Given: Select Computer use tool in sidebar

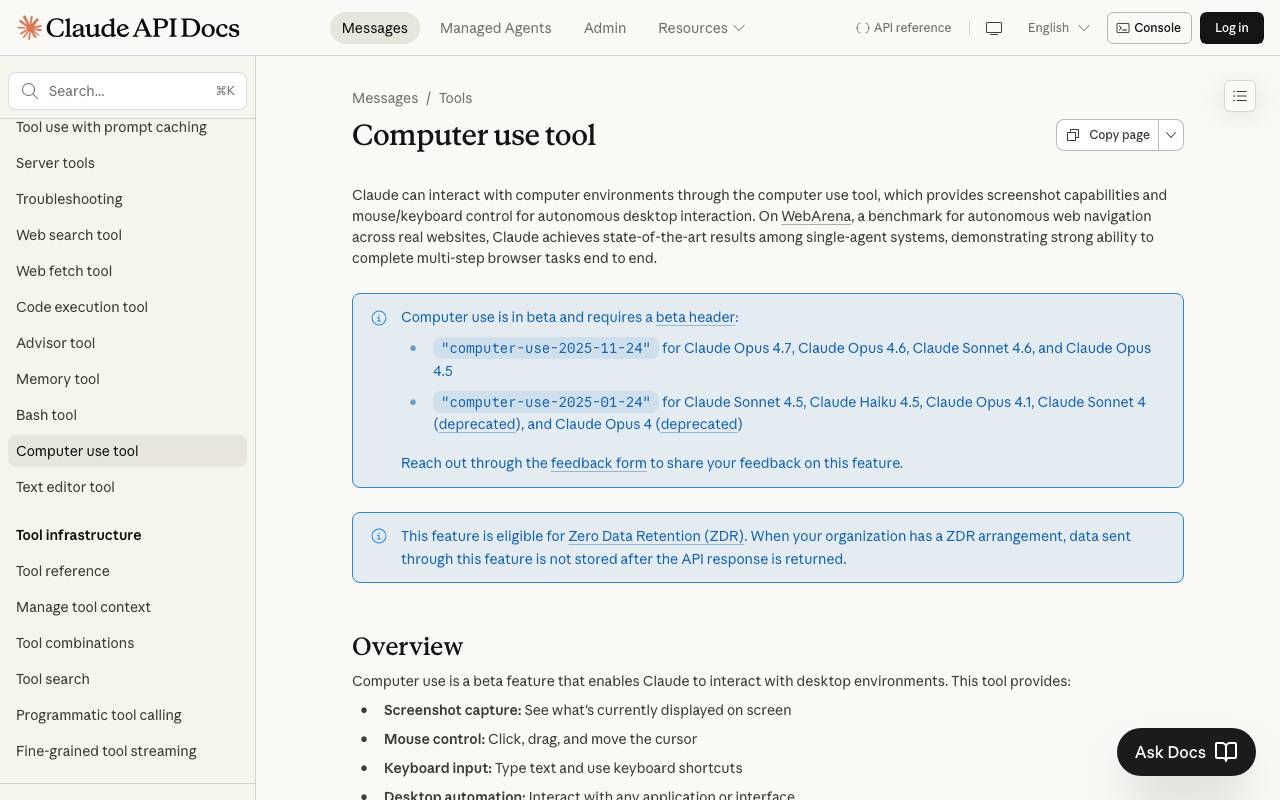Looking at the screenshot, I should click(127, 451).
